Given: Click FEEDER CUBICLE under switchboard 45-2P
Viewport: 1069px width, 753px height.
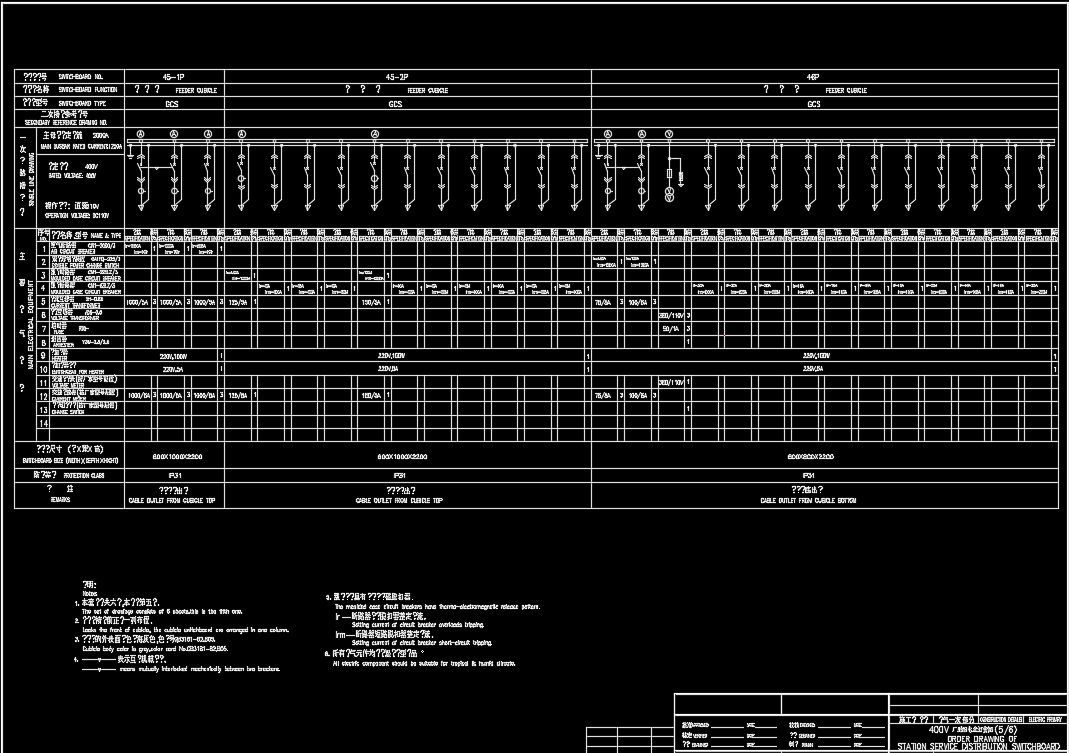Looking at the screenshot, I should pos(427,91).
